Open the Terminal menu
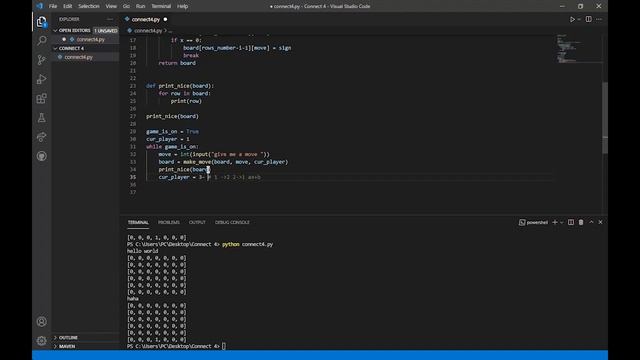 click(161, 6)
